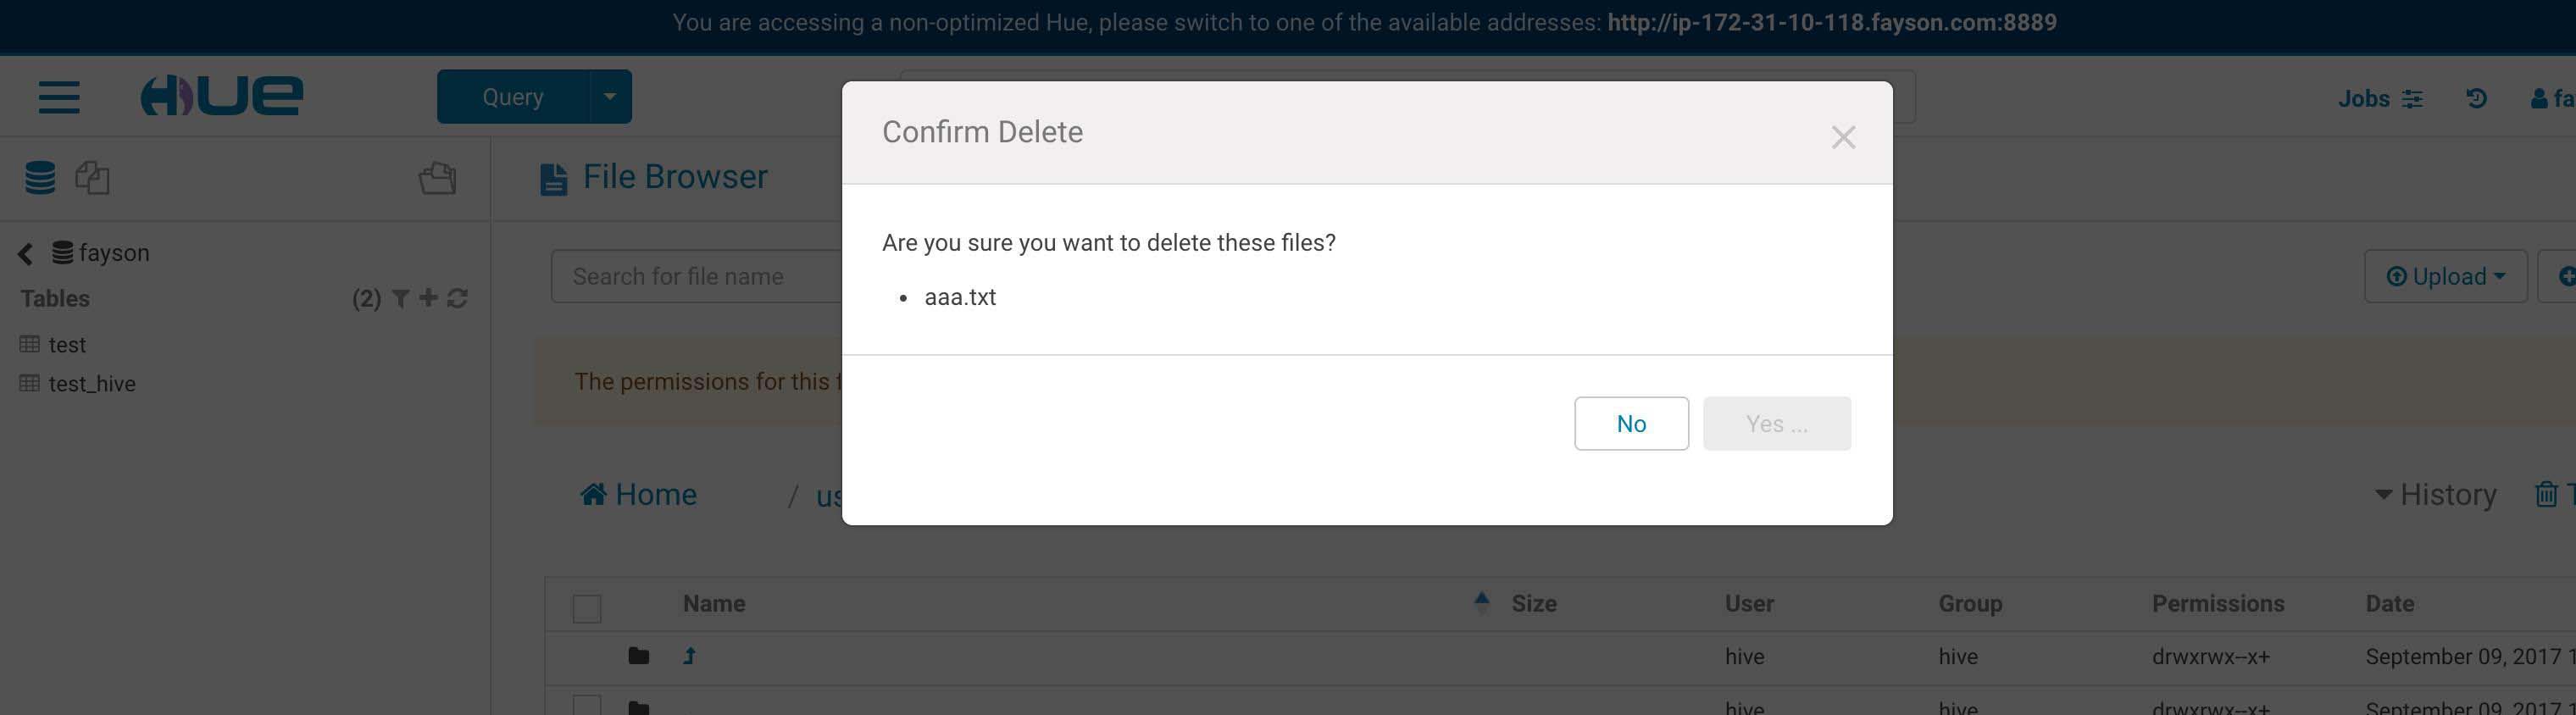Refresh the tables list

457,298
